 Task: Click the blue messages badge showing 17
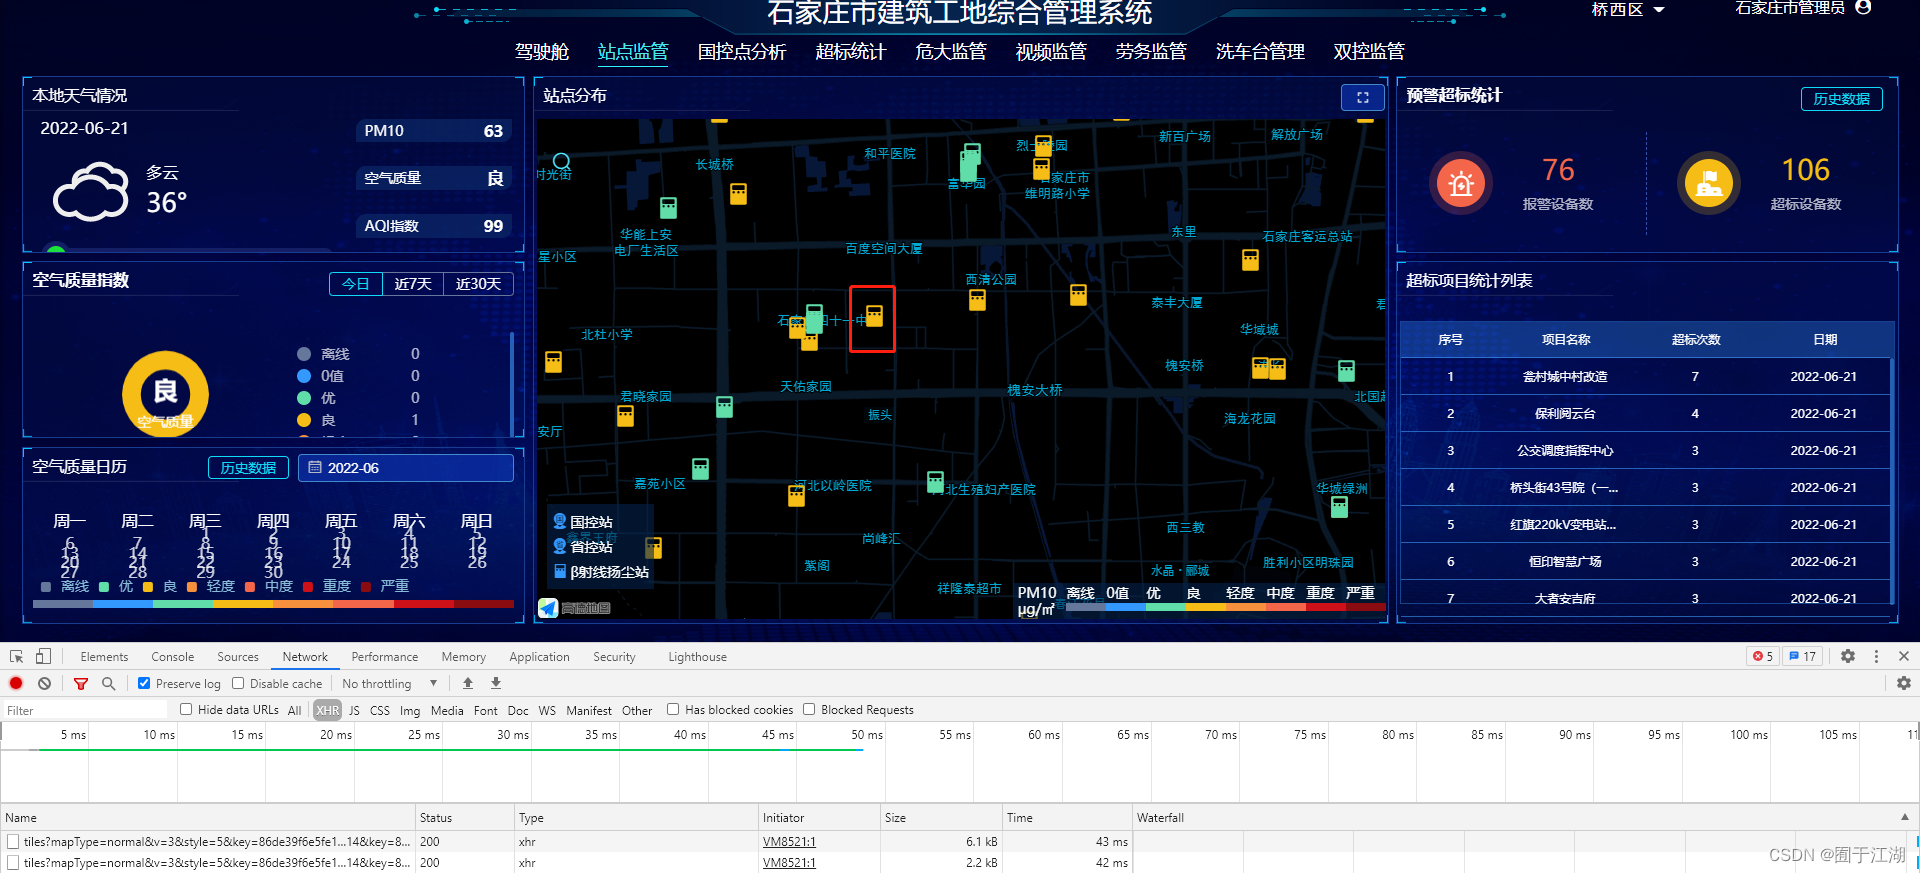coord(1803,657)
